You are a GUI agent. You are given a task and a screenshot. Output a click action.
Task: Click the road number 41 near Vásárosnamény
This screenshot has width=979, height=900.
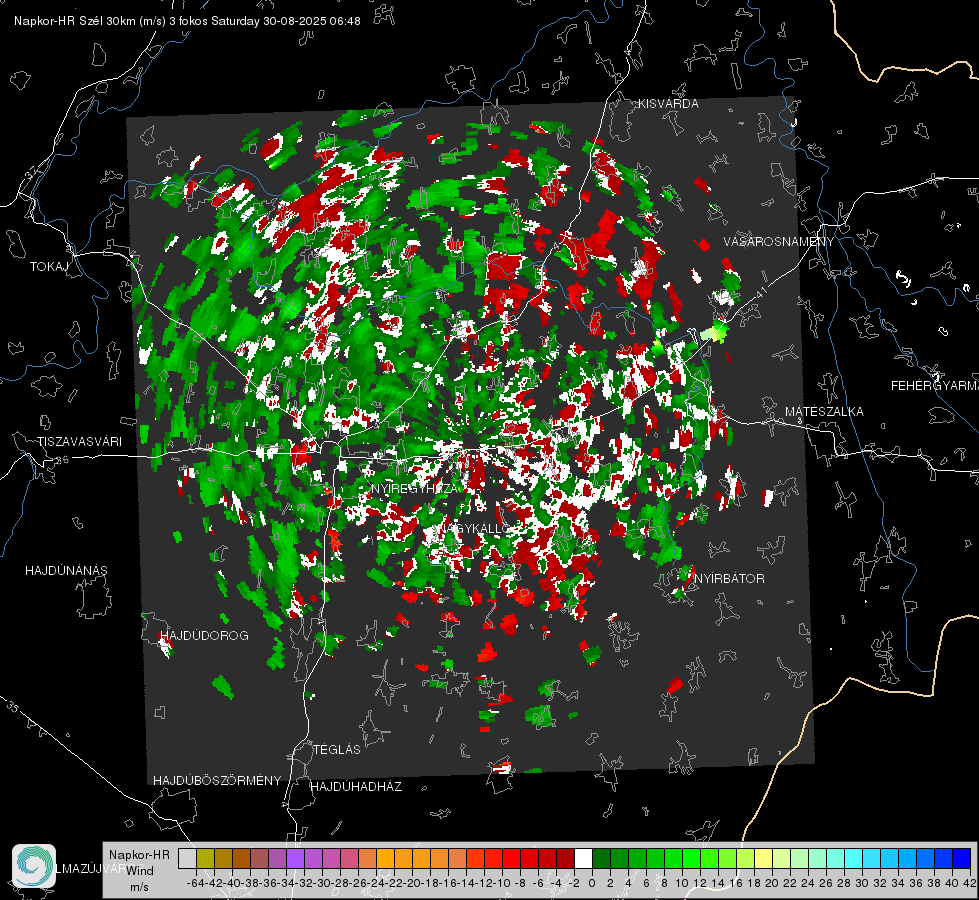762,293
